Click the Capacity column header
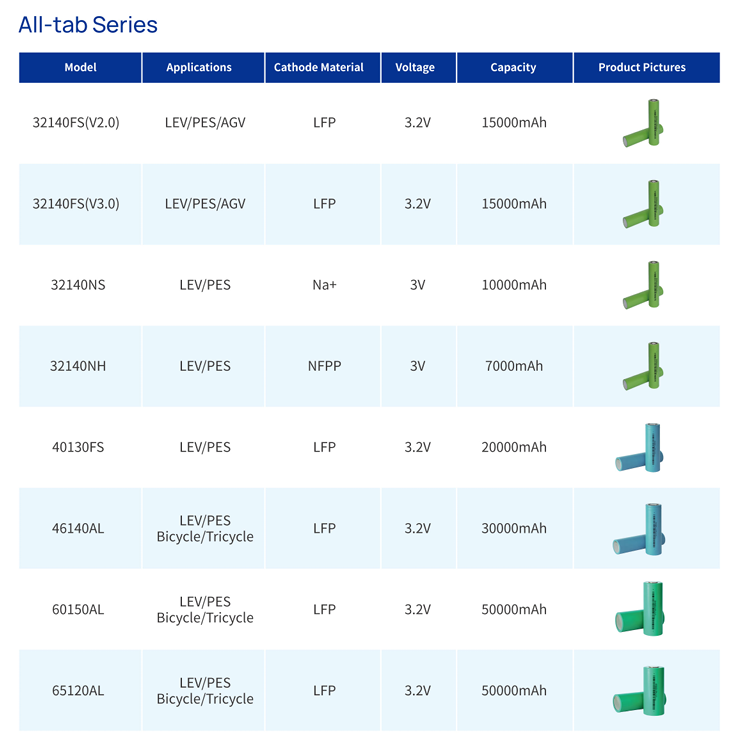 [514, 68]
